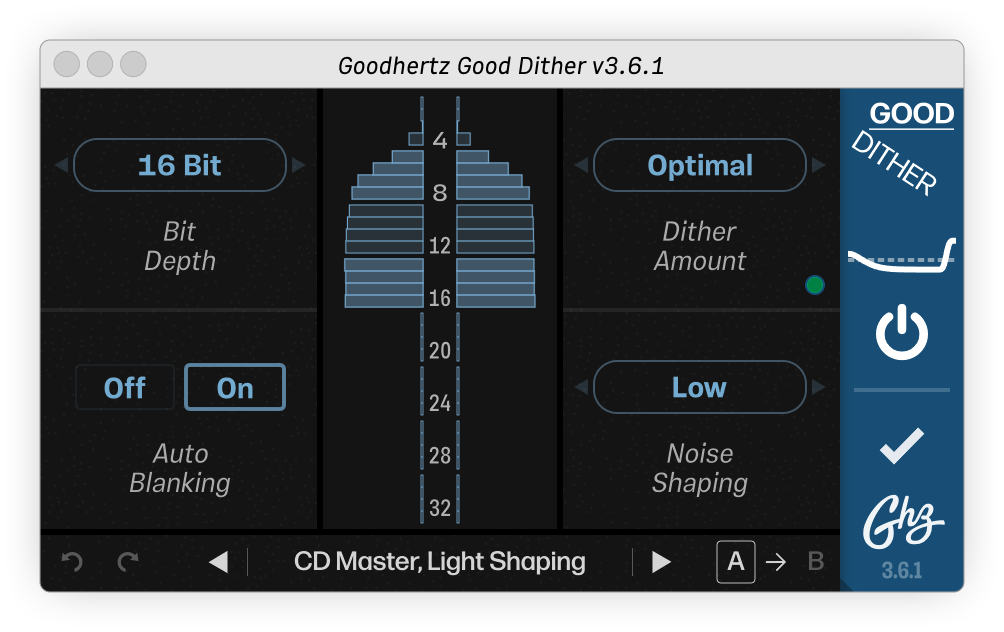This screenshot has height=632, width=1004.
Task: Toggle plugin power button
Action: [x=902, y=332]
